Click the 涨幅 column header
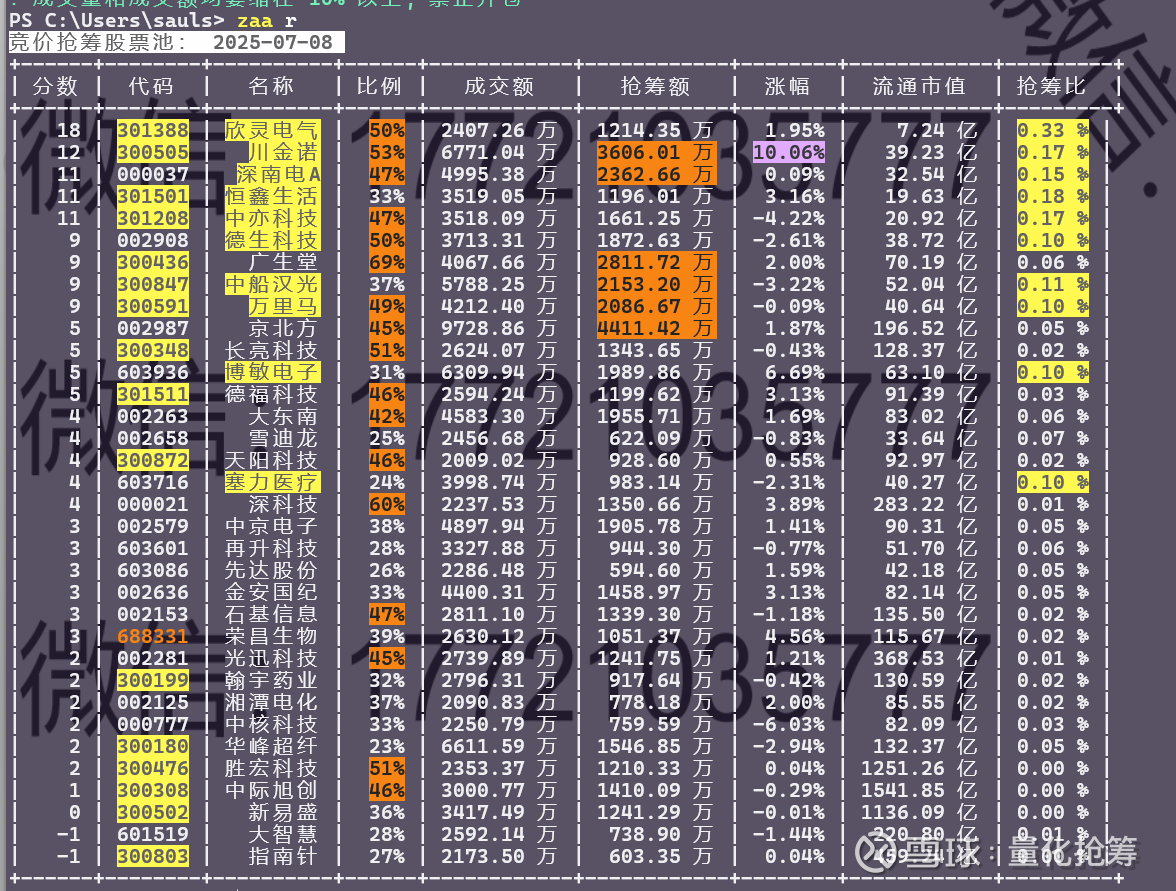 [x=788, y=86]
